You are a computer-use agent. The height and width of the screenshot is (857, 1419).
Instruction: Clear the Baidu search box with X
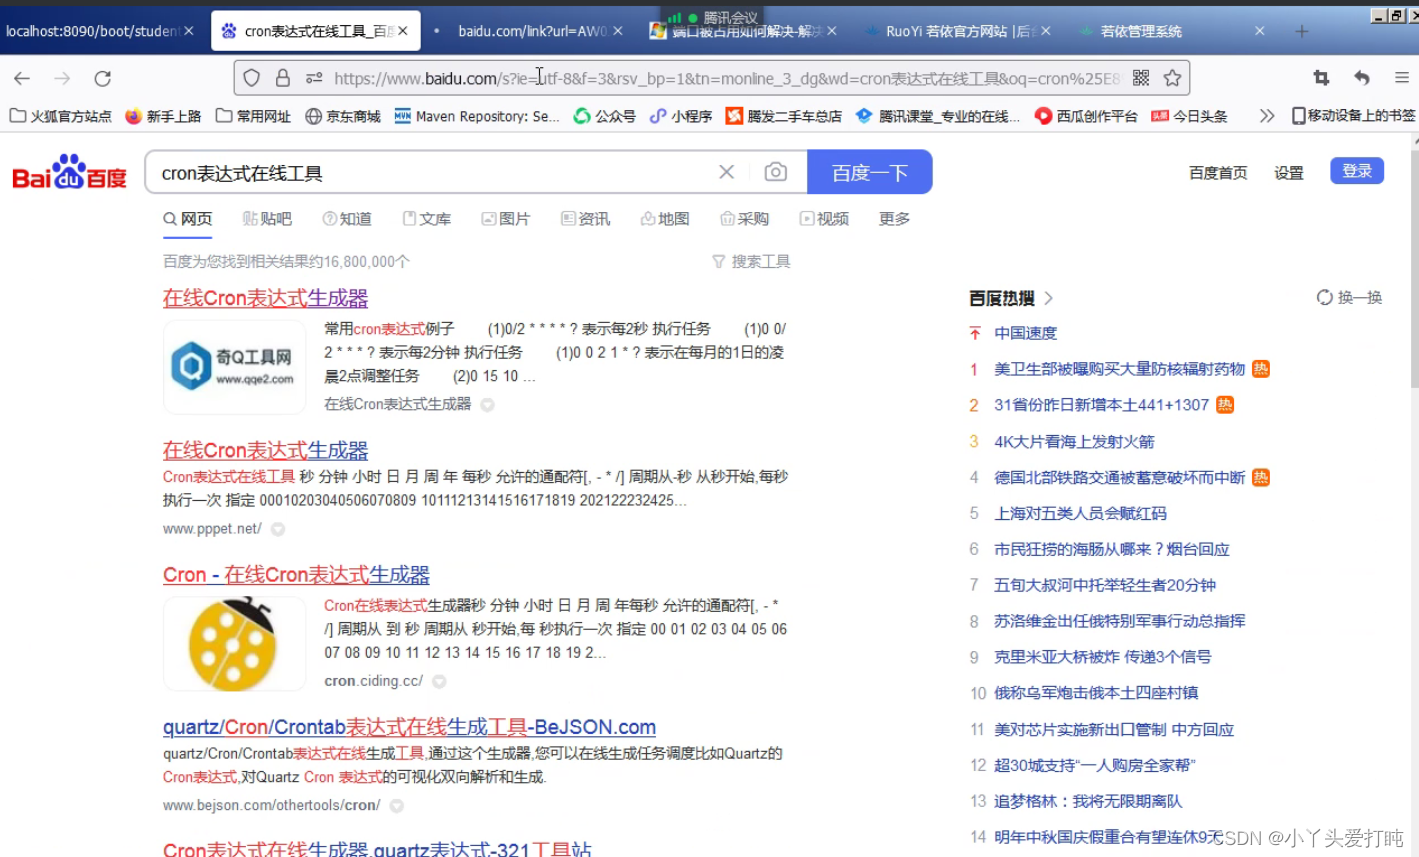click(x=727, y=172)
